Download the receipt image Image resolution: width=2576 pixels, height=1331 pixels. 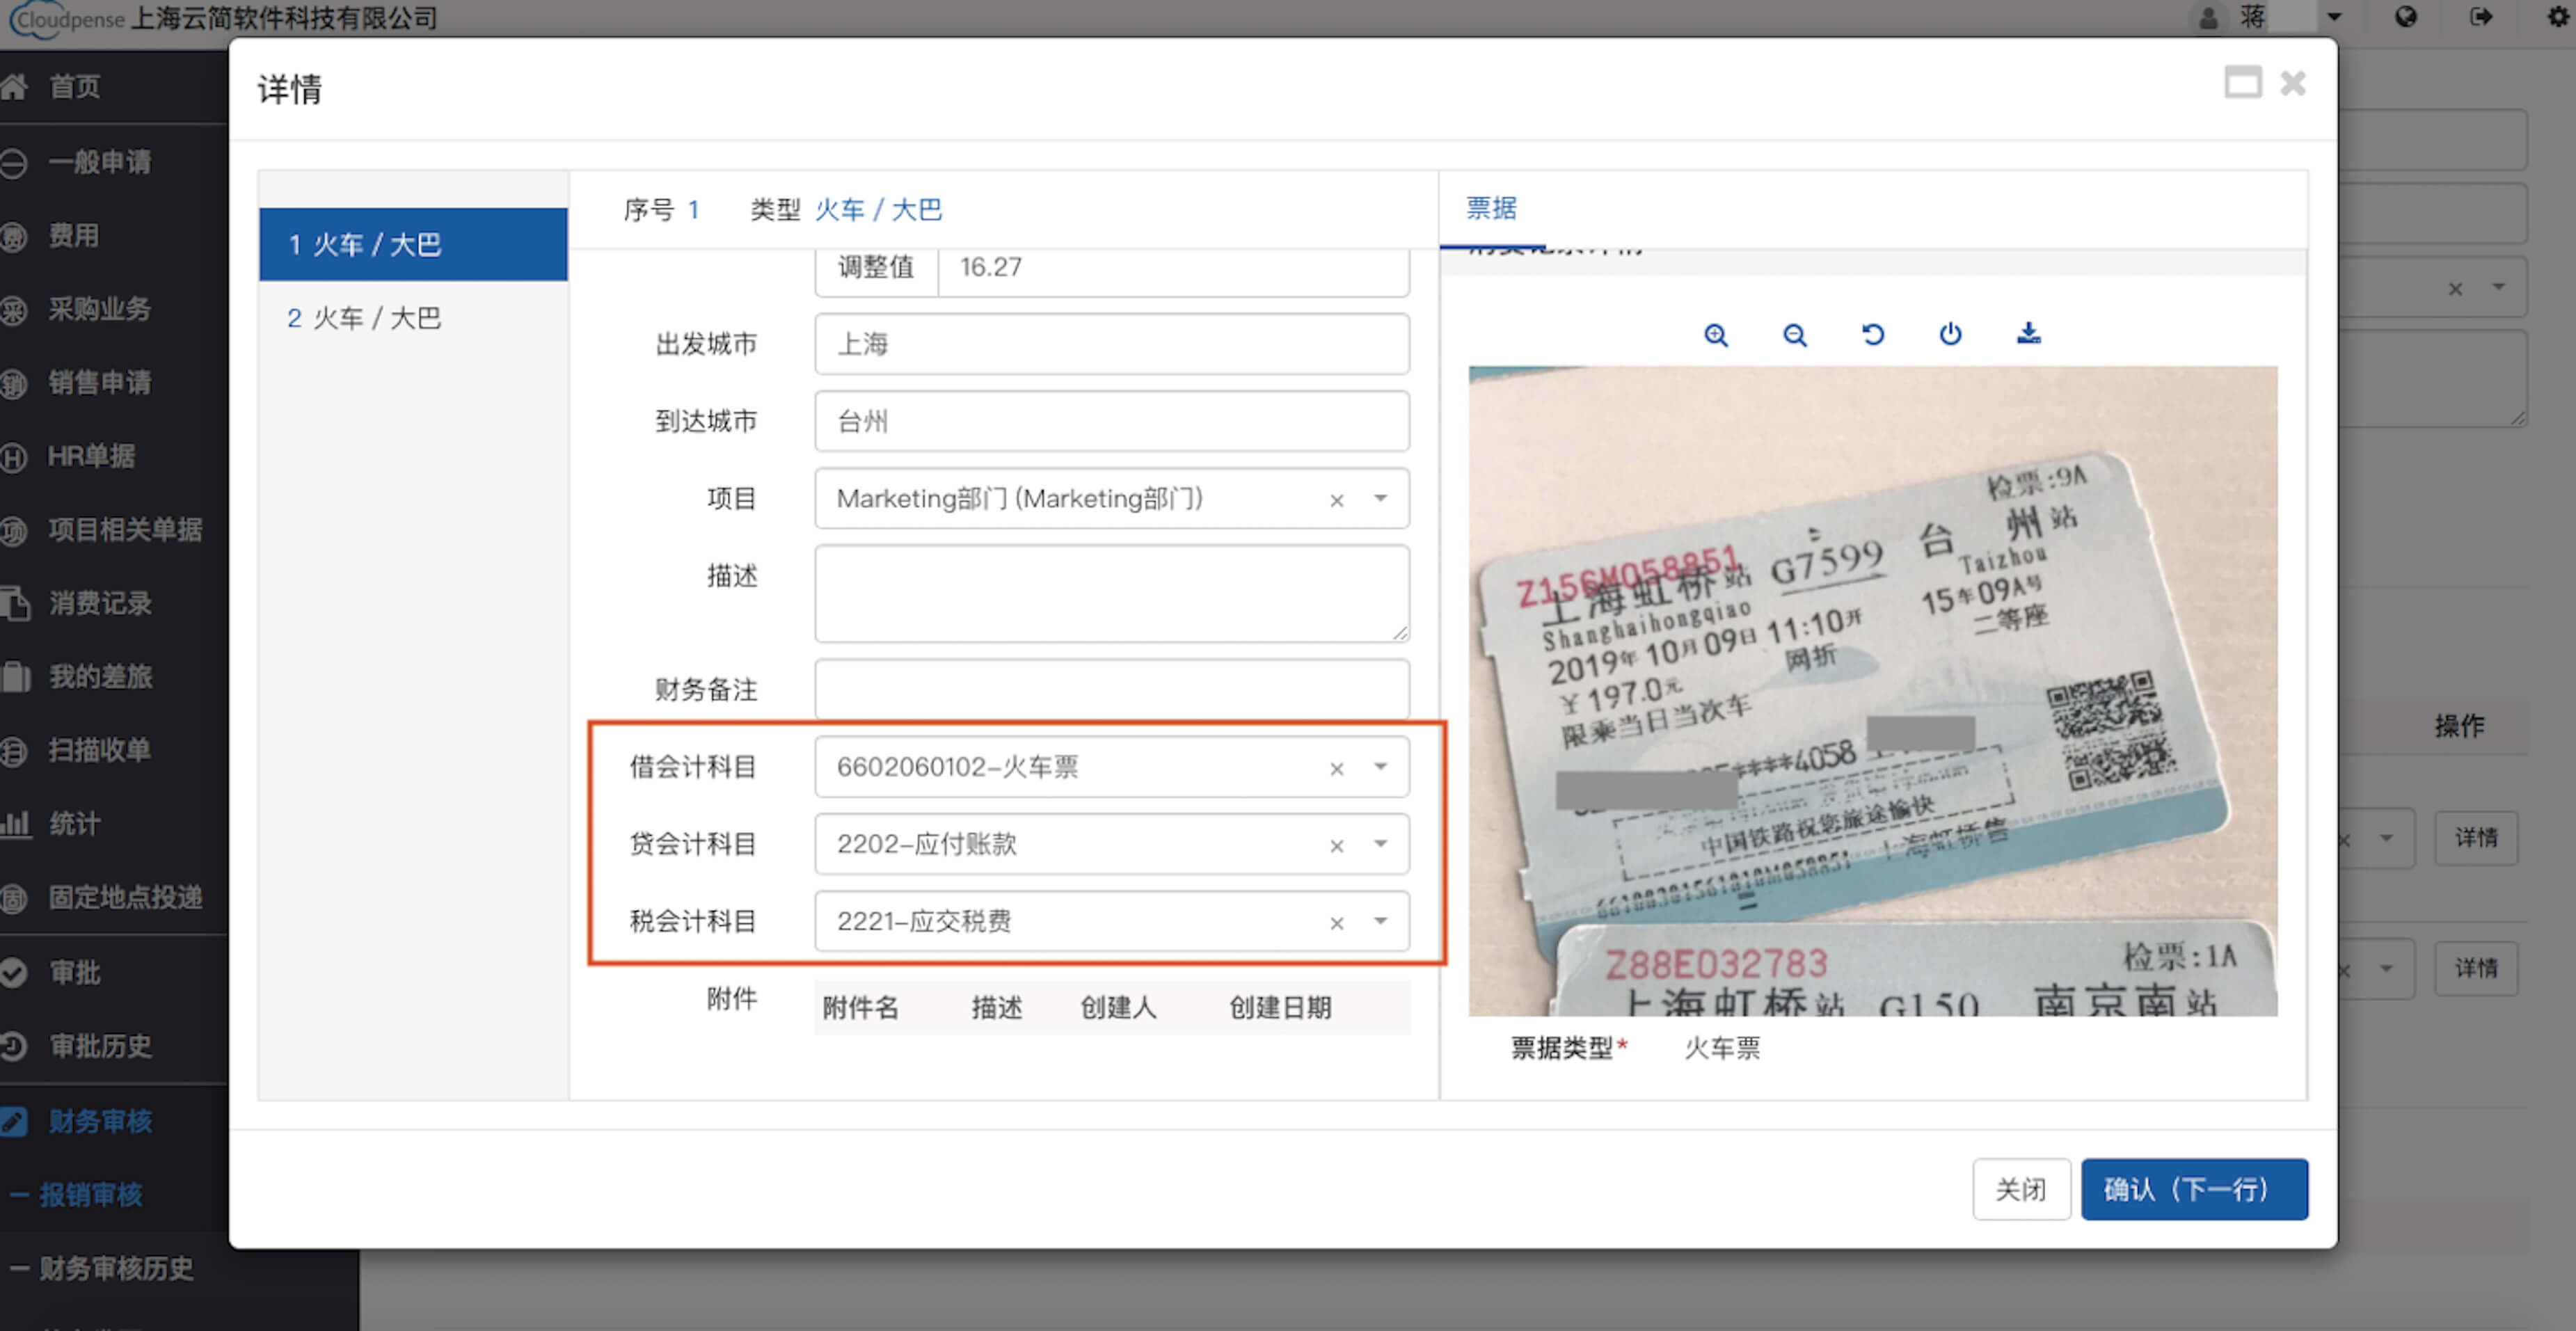pos(2028,333)
